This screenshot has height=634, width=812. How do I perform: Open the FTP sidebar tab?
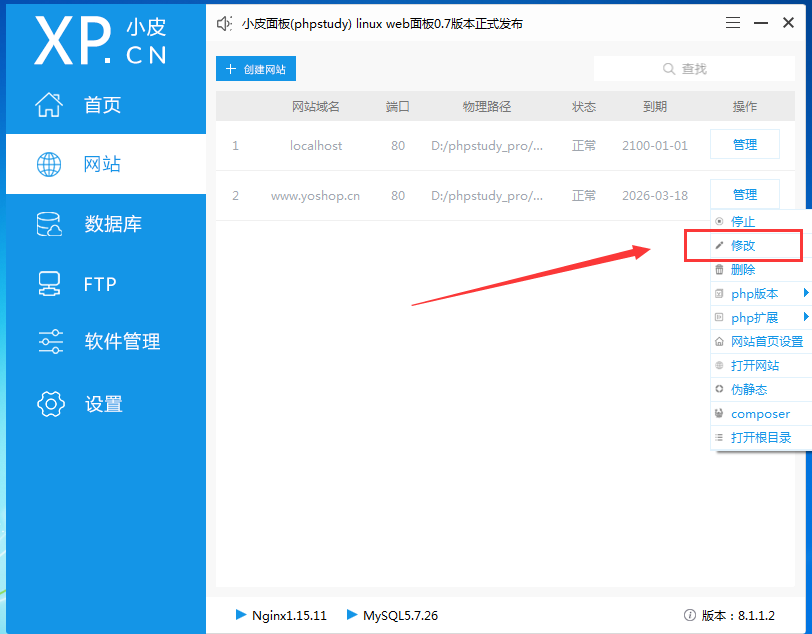[106, 284]
